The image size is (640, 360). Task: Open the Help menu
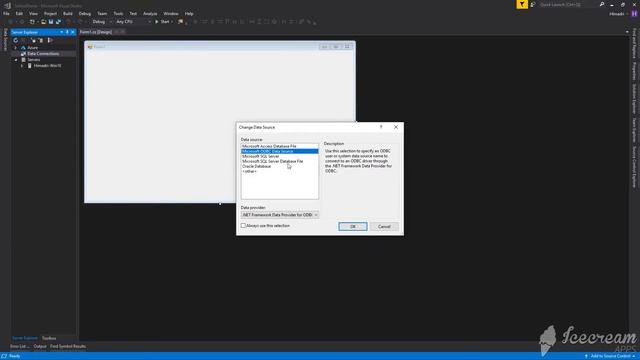click(x=189, y=13)
